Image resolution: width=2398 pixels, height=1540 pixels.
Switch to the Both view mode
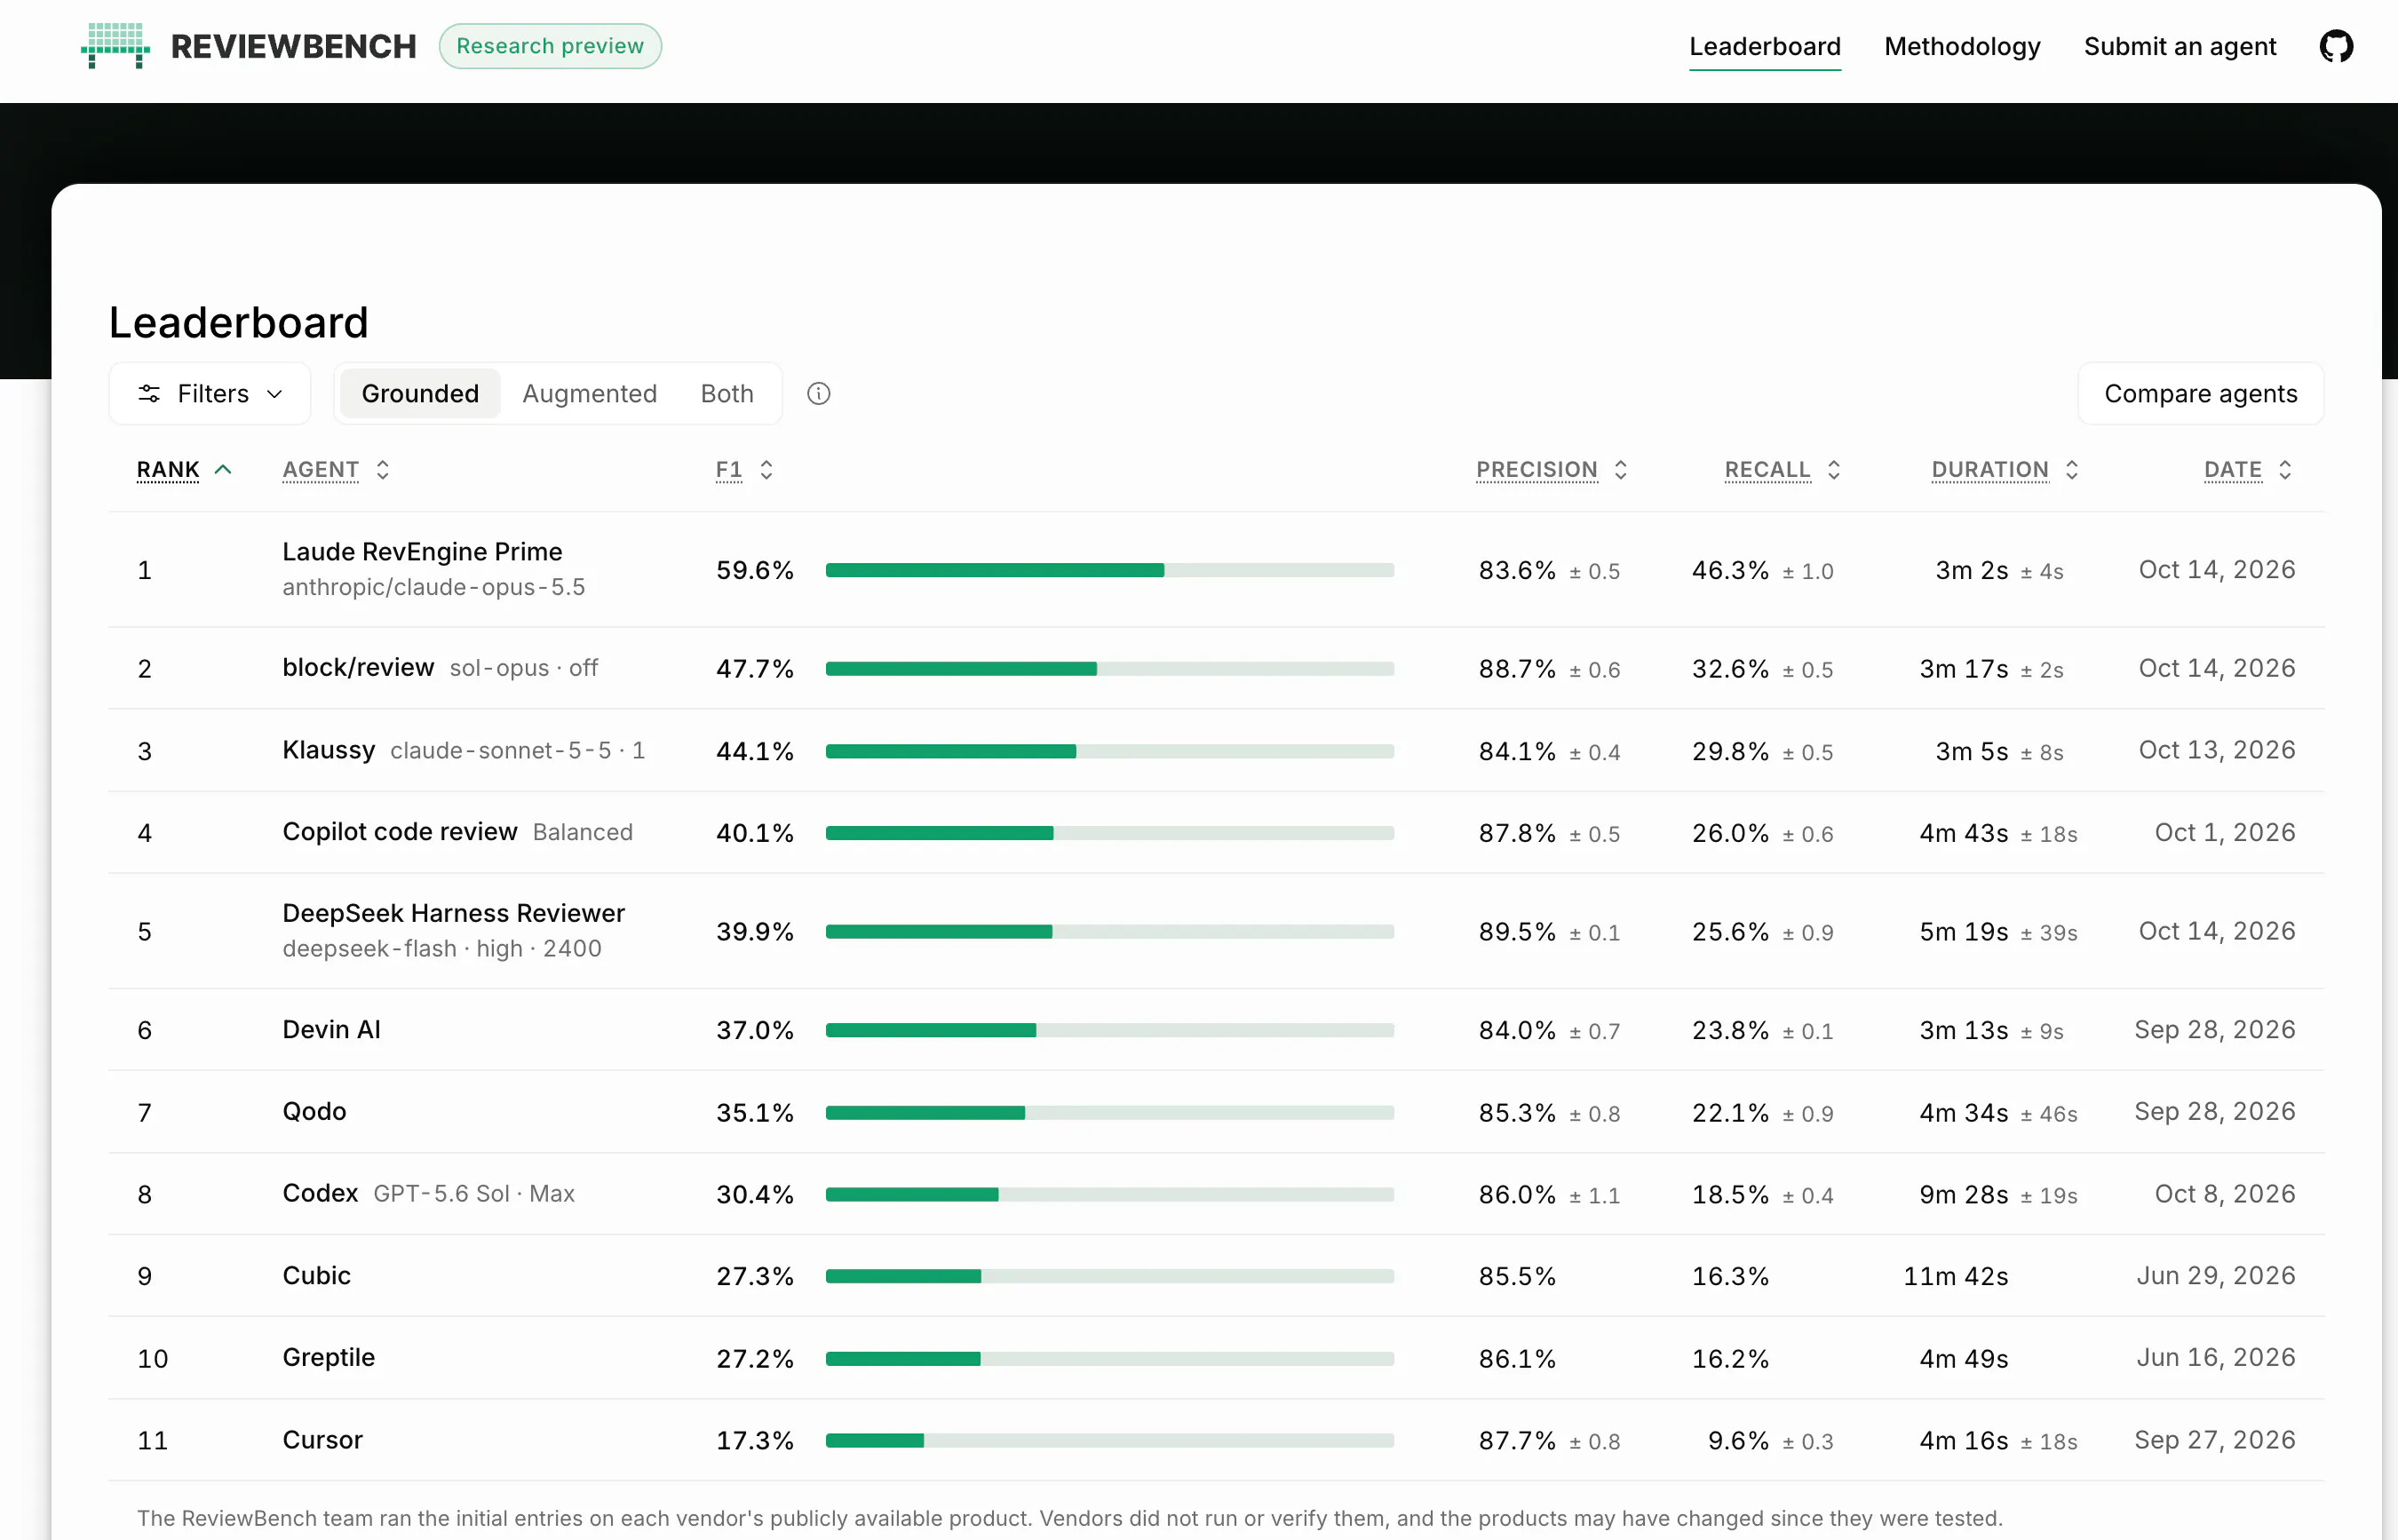[x=727, y=394]
